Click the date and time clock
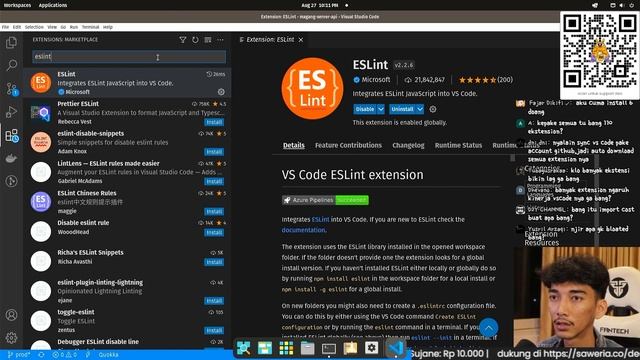The height and width of the screenshot is (360, 640). click(x=320, y=5)
